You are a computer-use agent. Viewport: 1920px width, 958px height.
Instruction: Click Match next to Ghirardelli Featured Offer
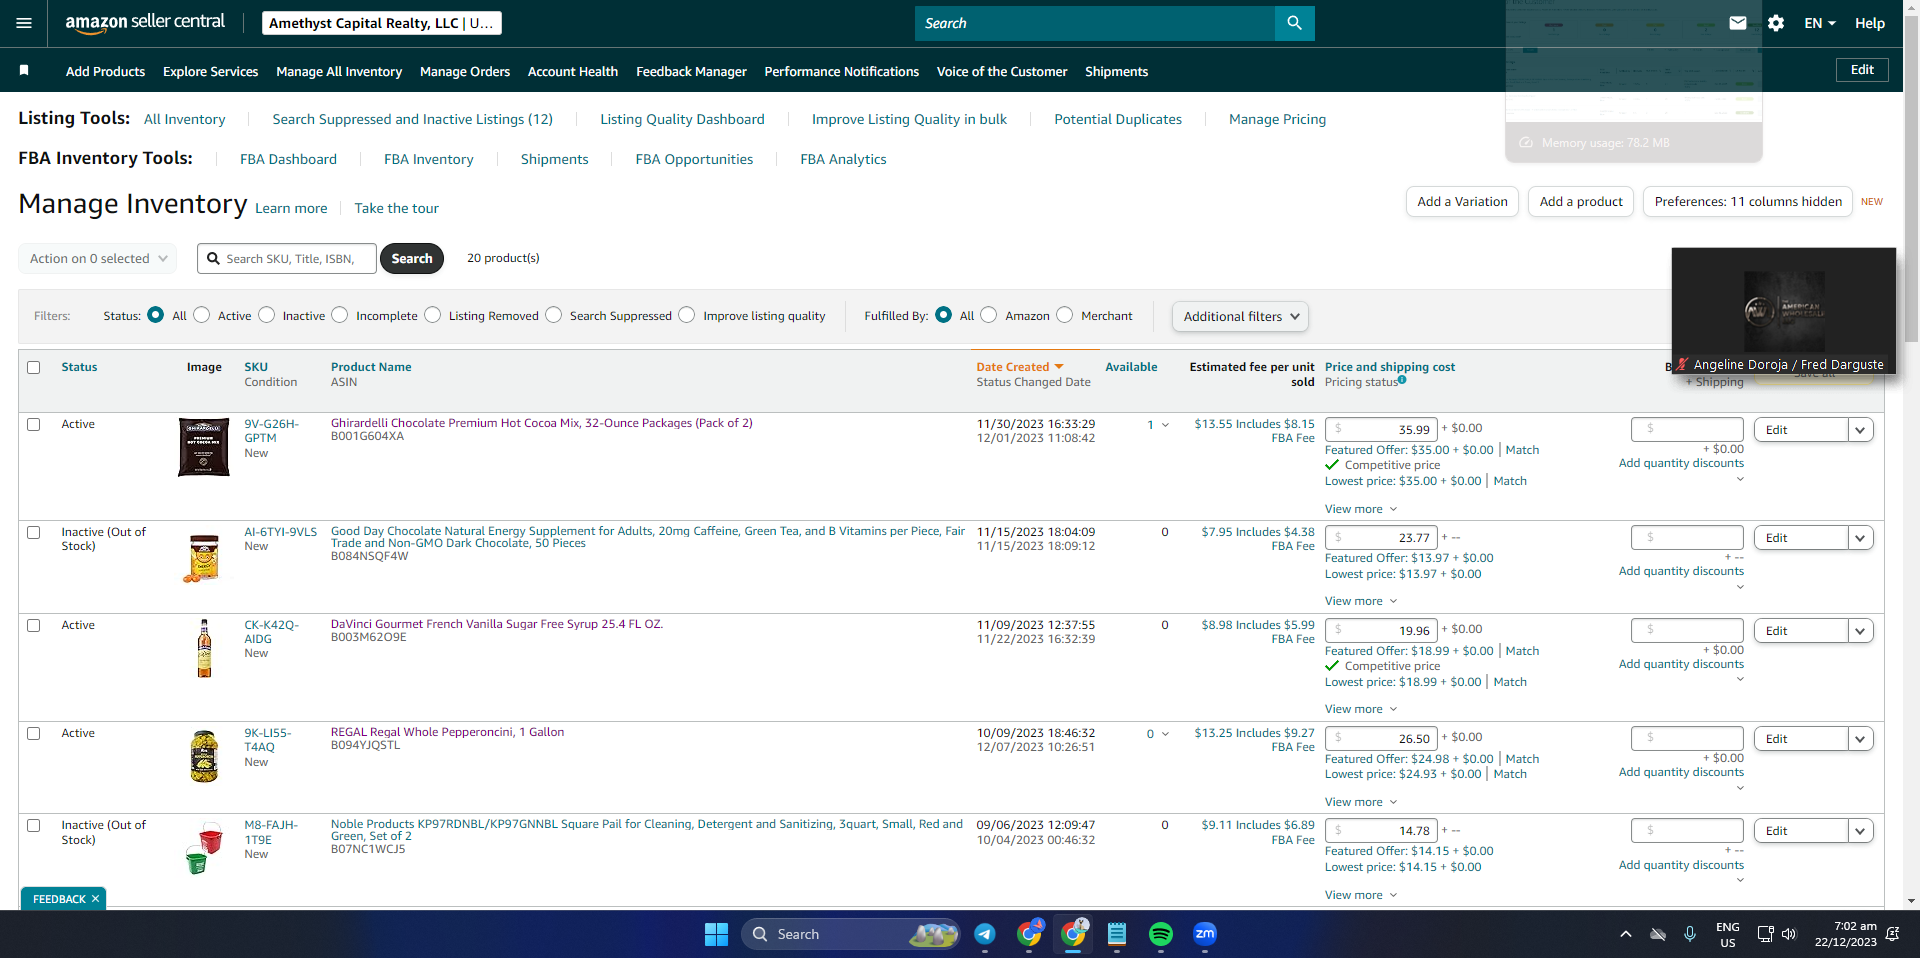pyautogui.click(x=1522, y=450)
